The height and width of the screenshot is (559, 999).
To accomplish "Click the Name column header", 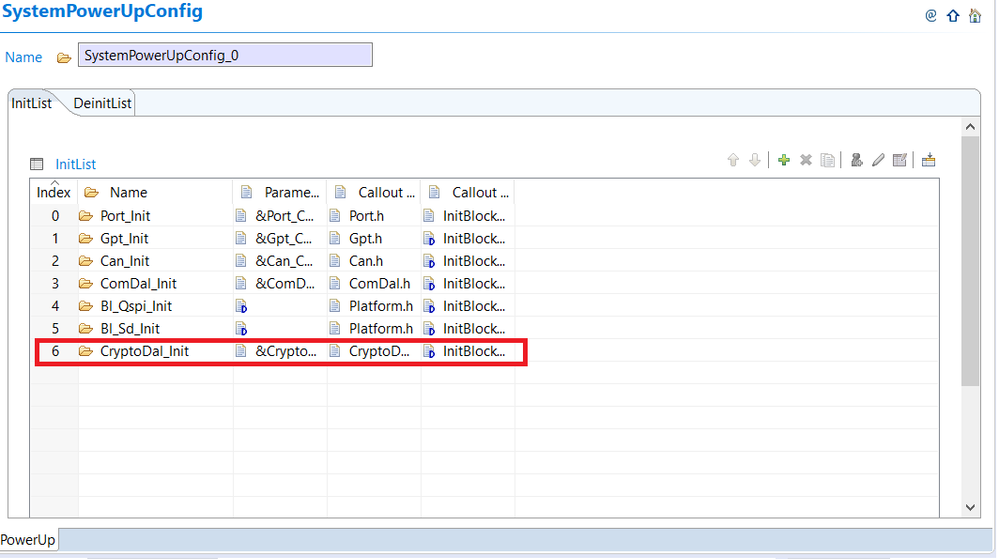I will 155,192.
